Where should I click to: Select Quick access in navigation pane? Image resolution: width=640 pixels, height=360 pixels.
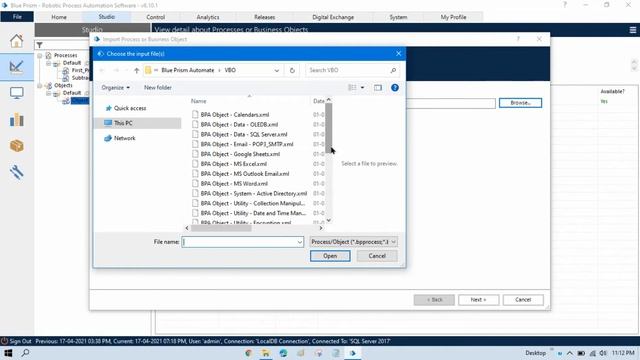pyautogui.click(x=129, y=108)
